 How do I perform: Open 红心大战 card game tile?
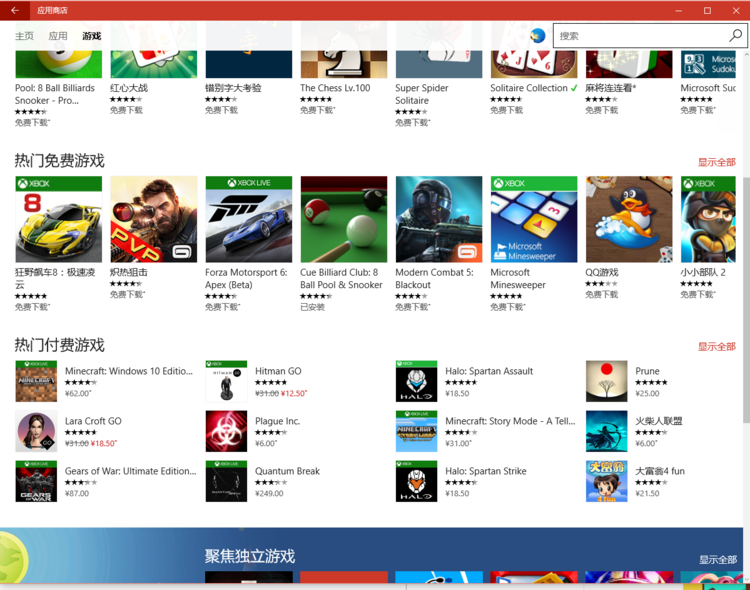(154, 64)
